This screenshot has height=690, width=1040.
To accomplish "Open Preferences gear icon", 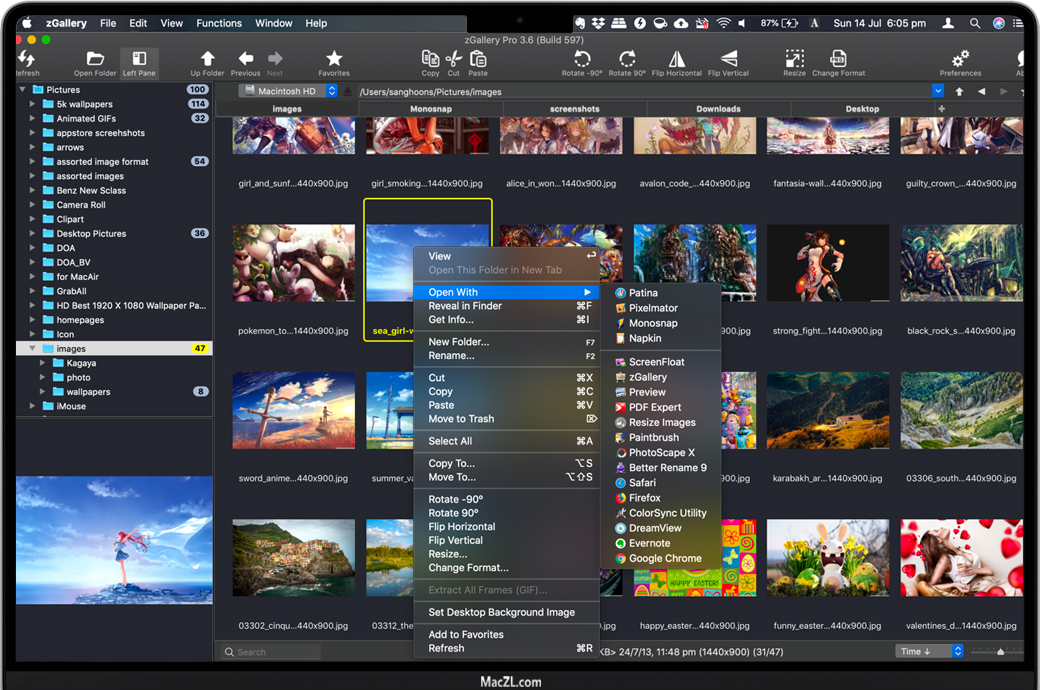I will click(960, 59).
